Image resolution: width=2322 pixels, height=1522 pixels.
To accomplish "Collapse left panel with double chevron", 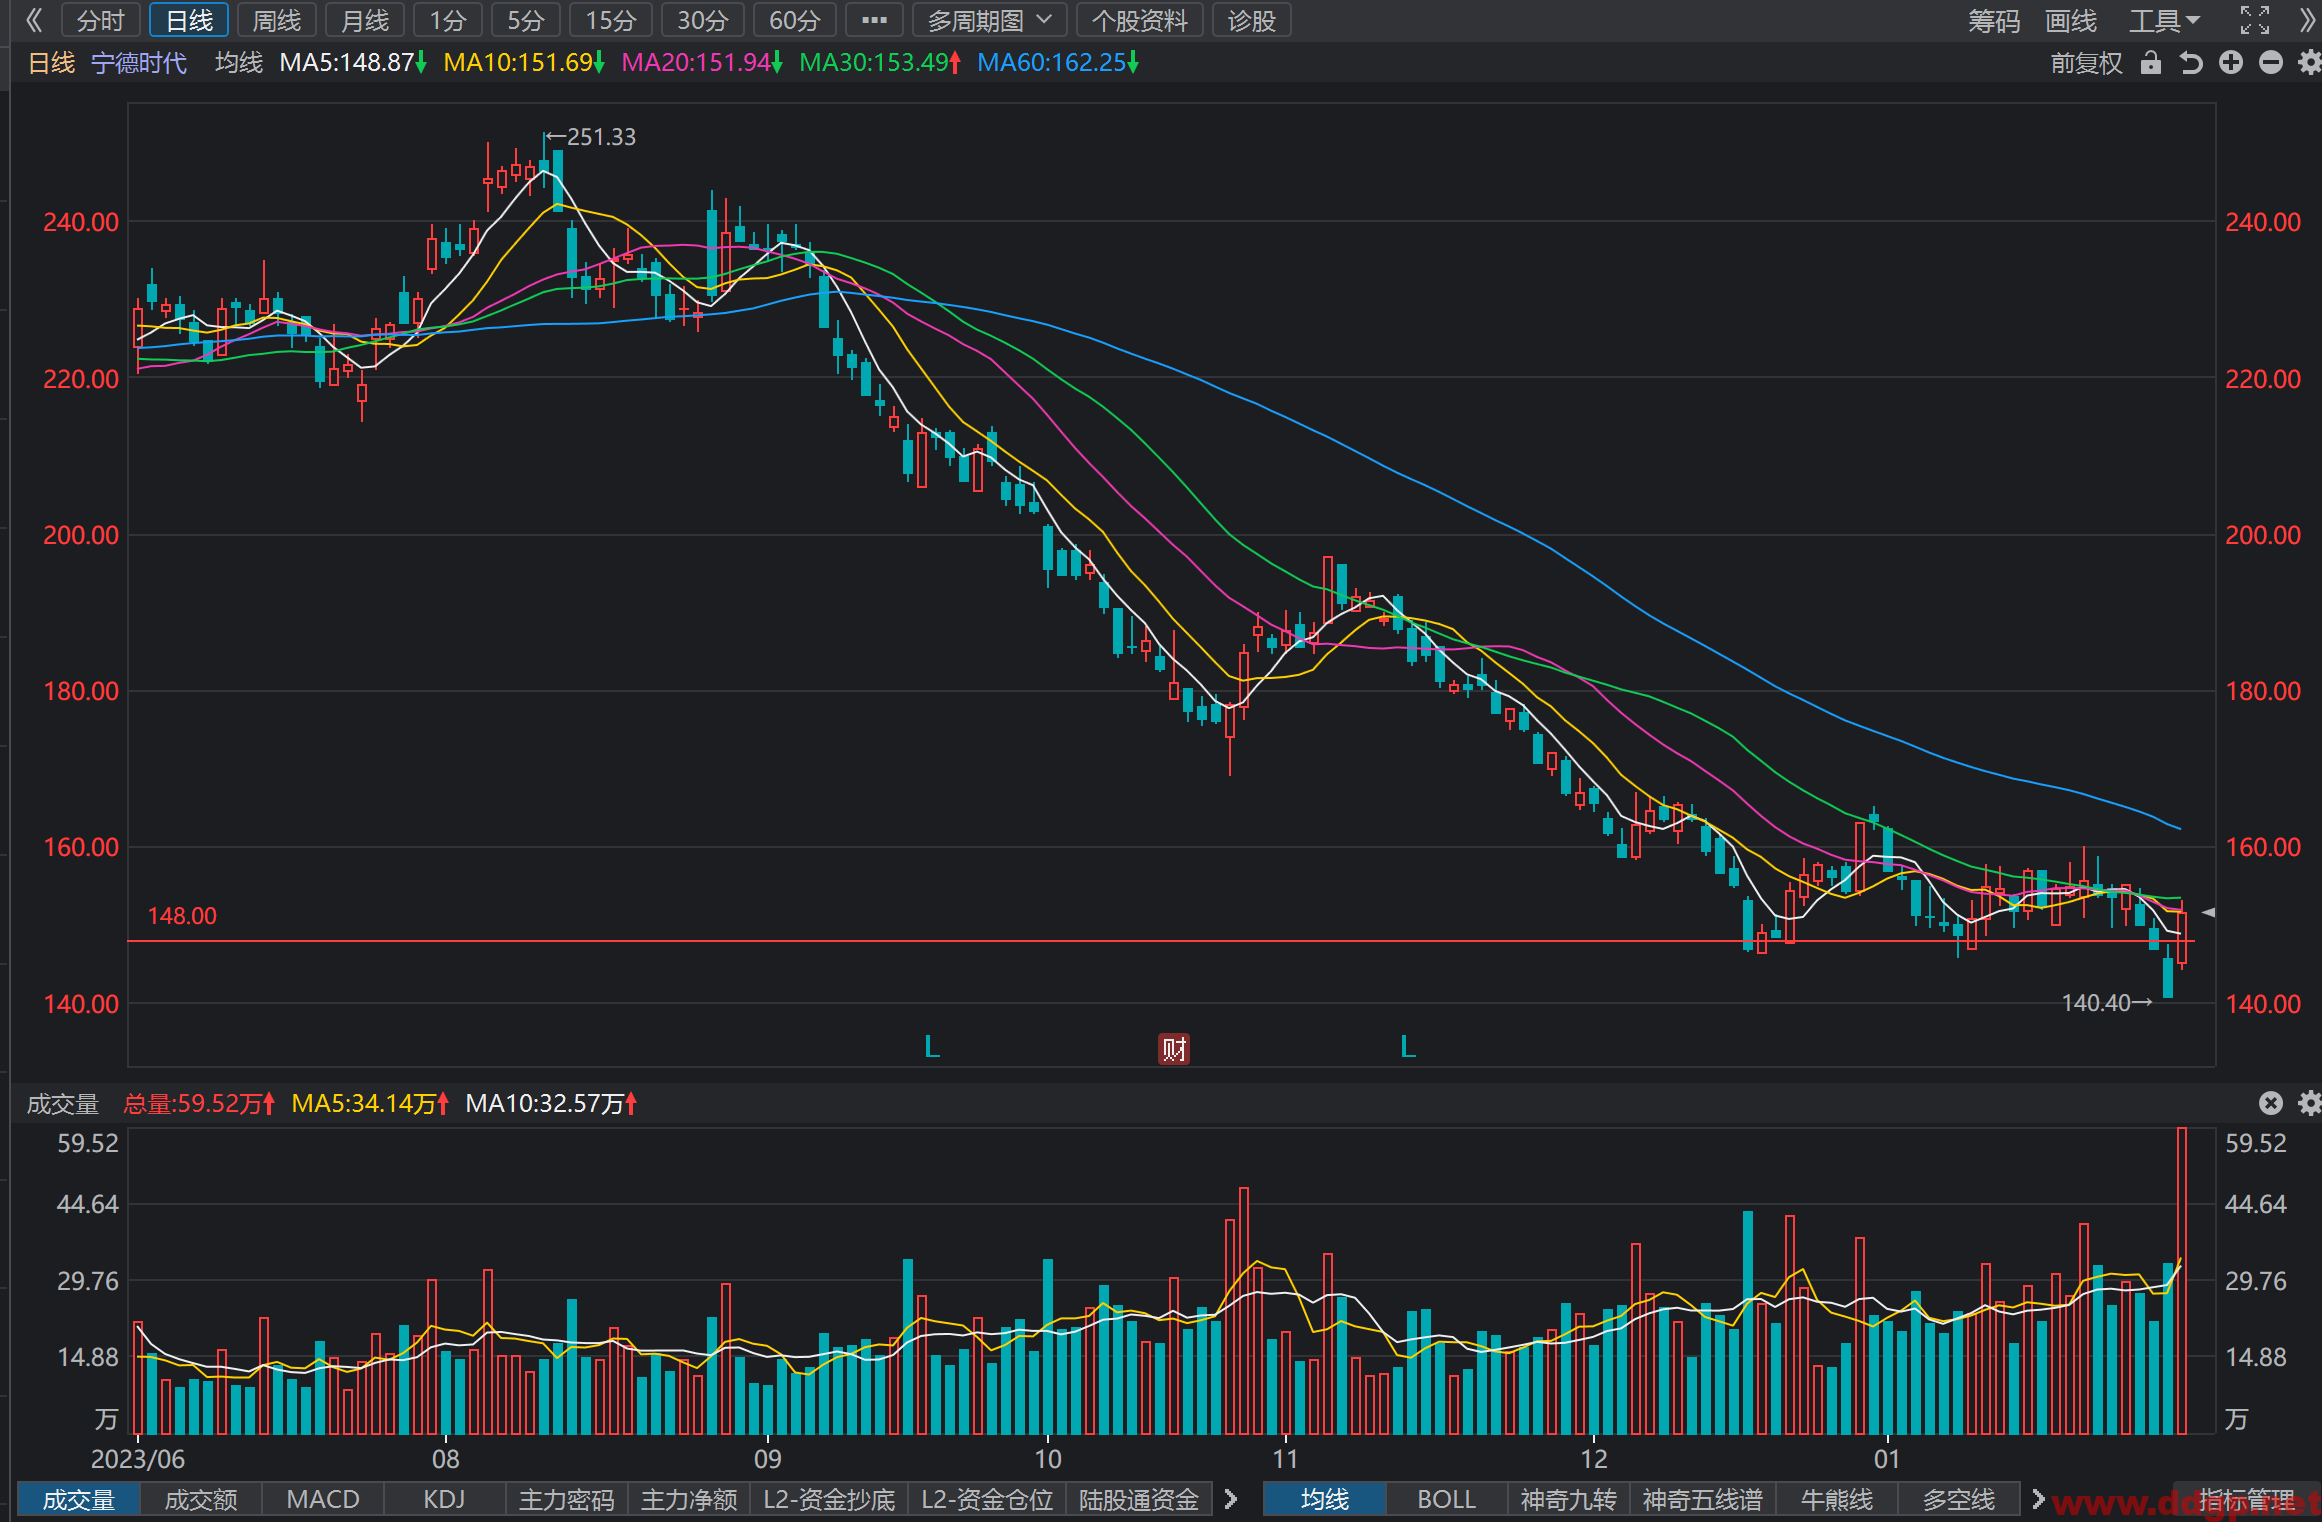I will click(x=33, y=20).
